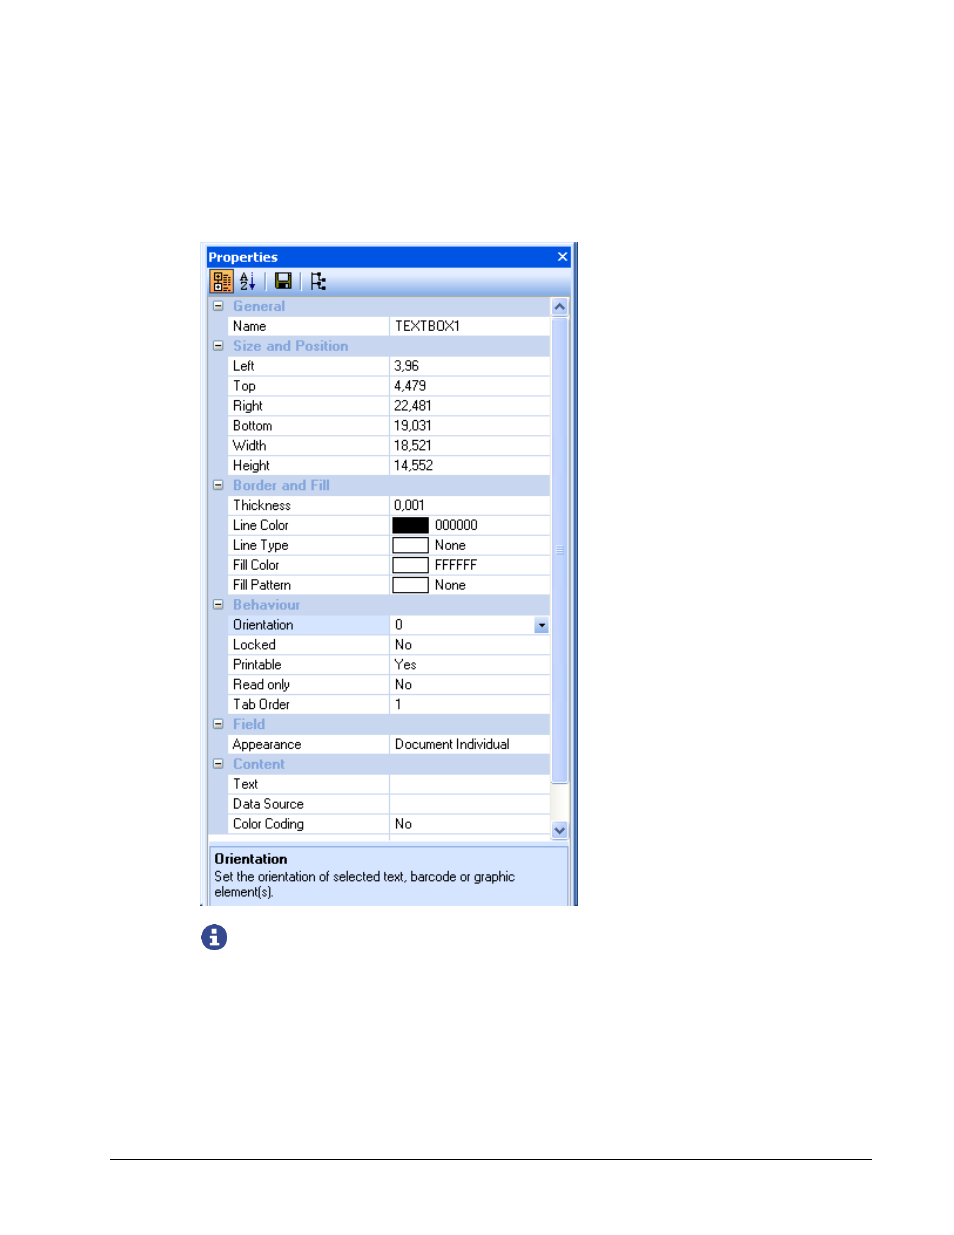954x1235 pixels.
Task: Click the empty Data Source value field
Action: tap(470, 804)
